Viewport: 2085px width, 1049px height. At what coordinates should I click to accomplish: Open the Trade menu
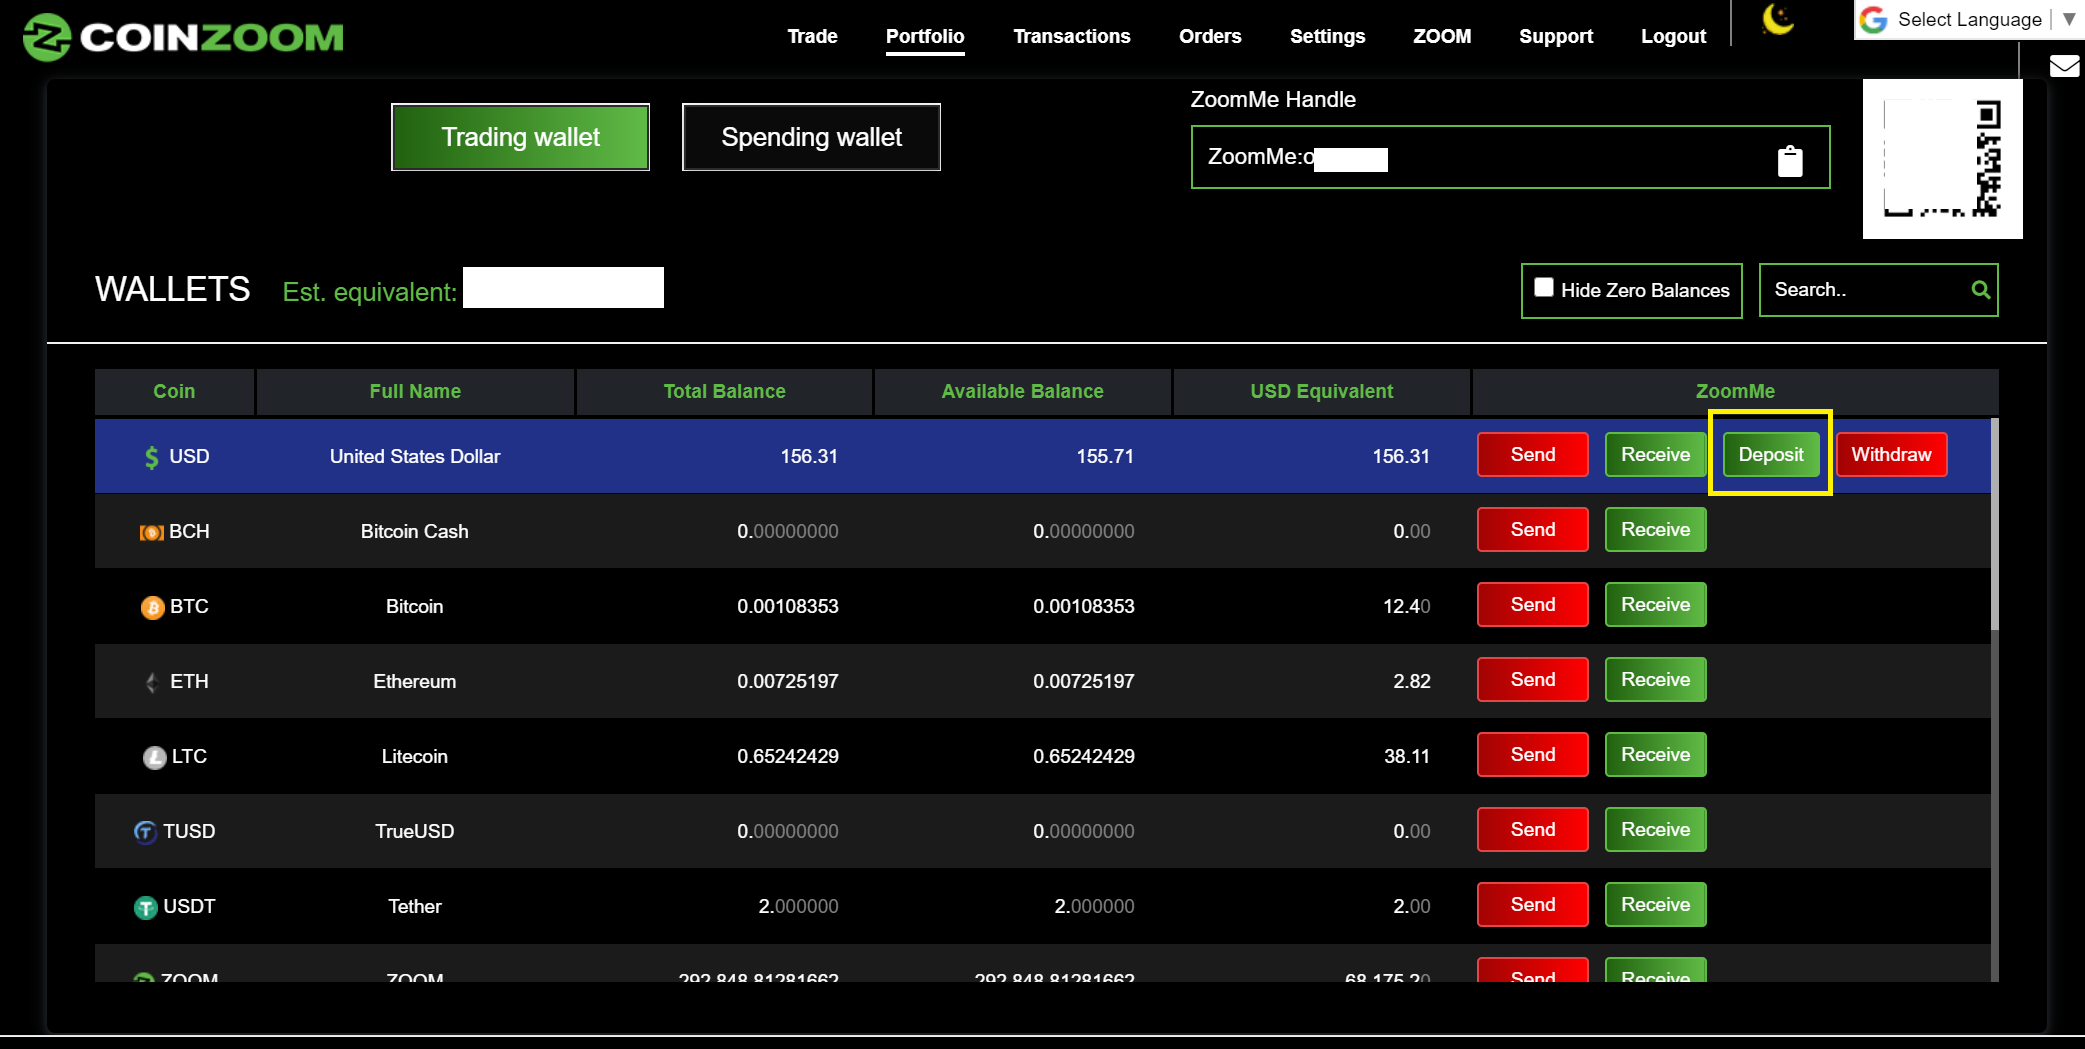click(812, 36)
